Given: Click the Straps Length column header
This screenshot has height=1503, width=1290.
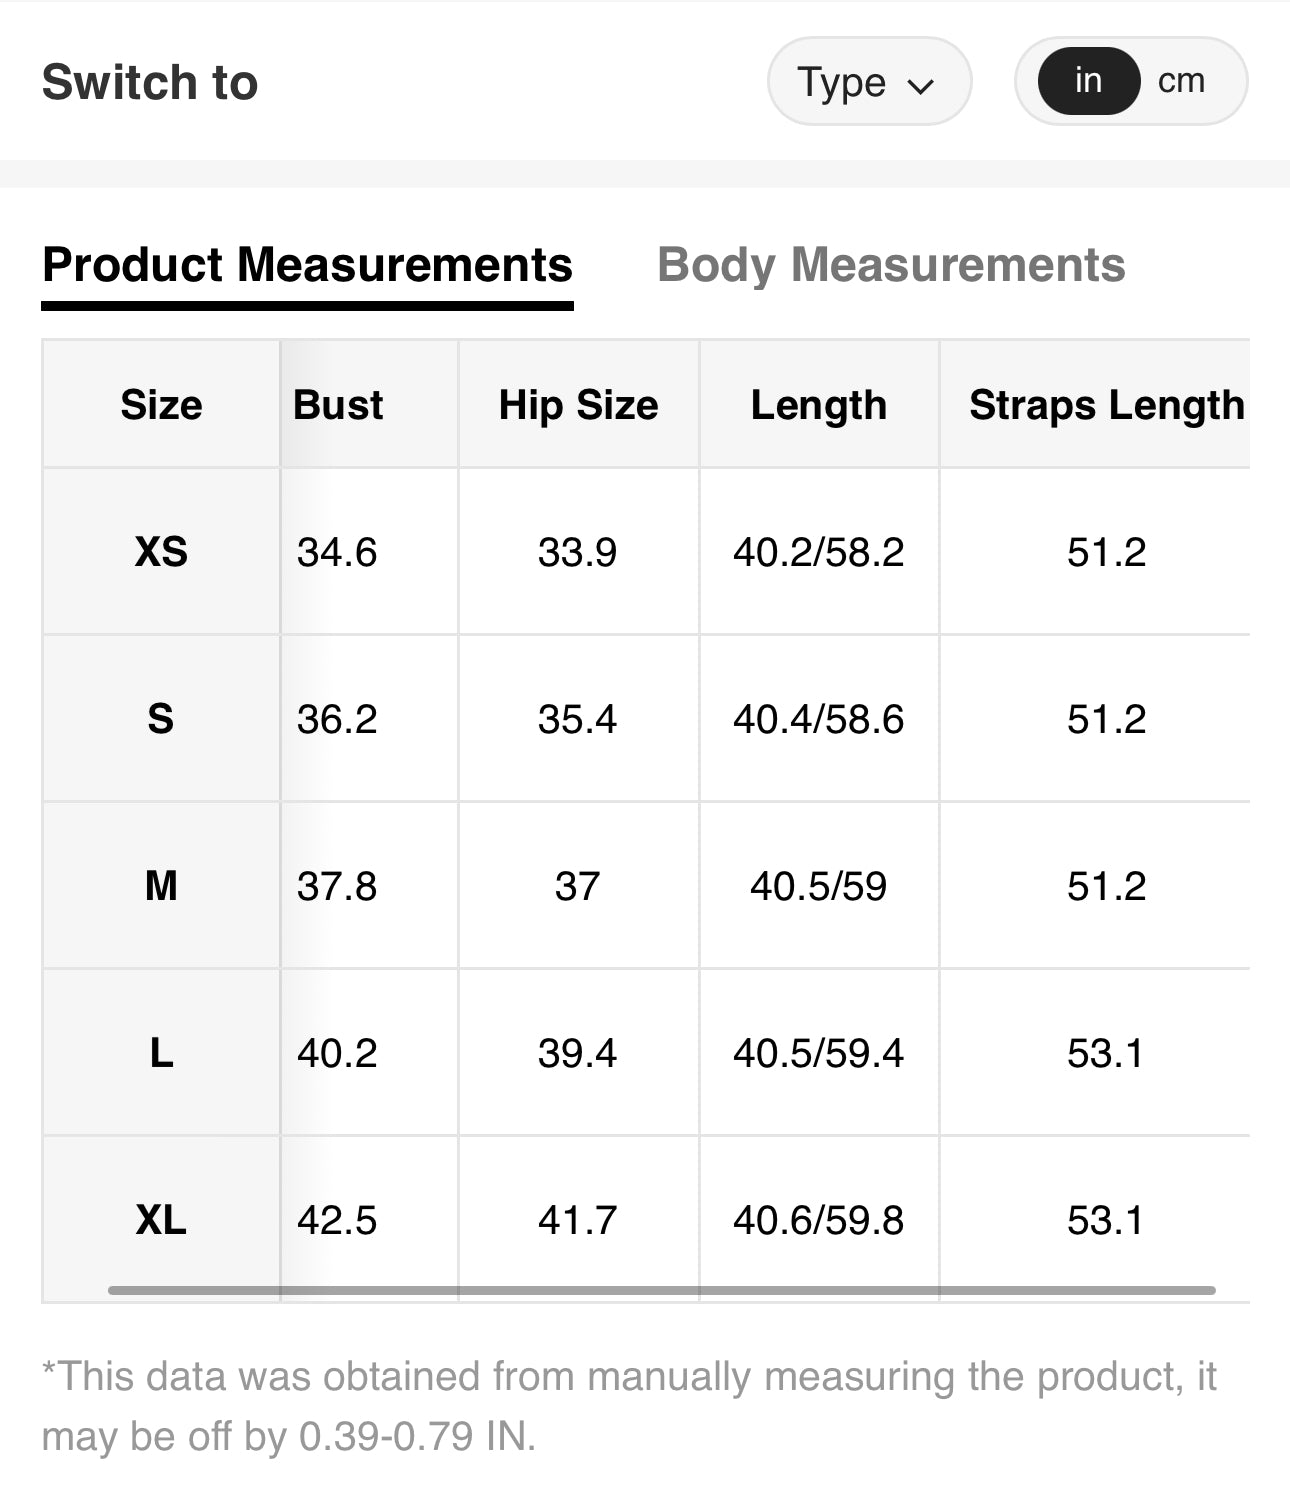Looking at the screenshot, I should point(1106,405).
